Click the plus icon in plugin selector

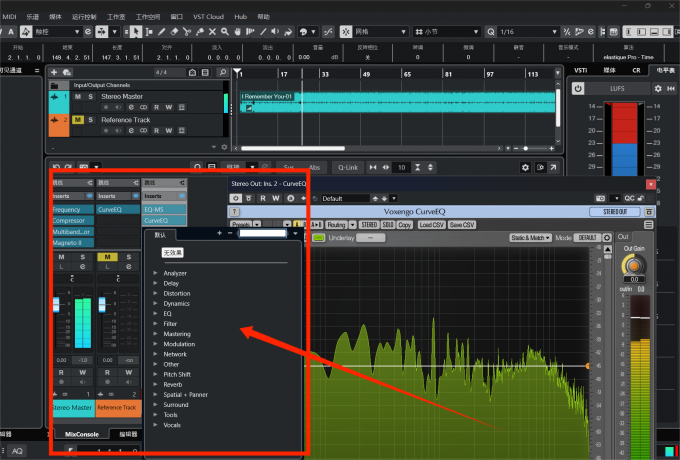coord(219,233)
